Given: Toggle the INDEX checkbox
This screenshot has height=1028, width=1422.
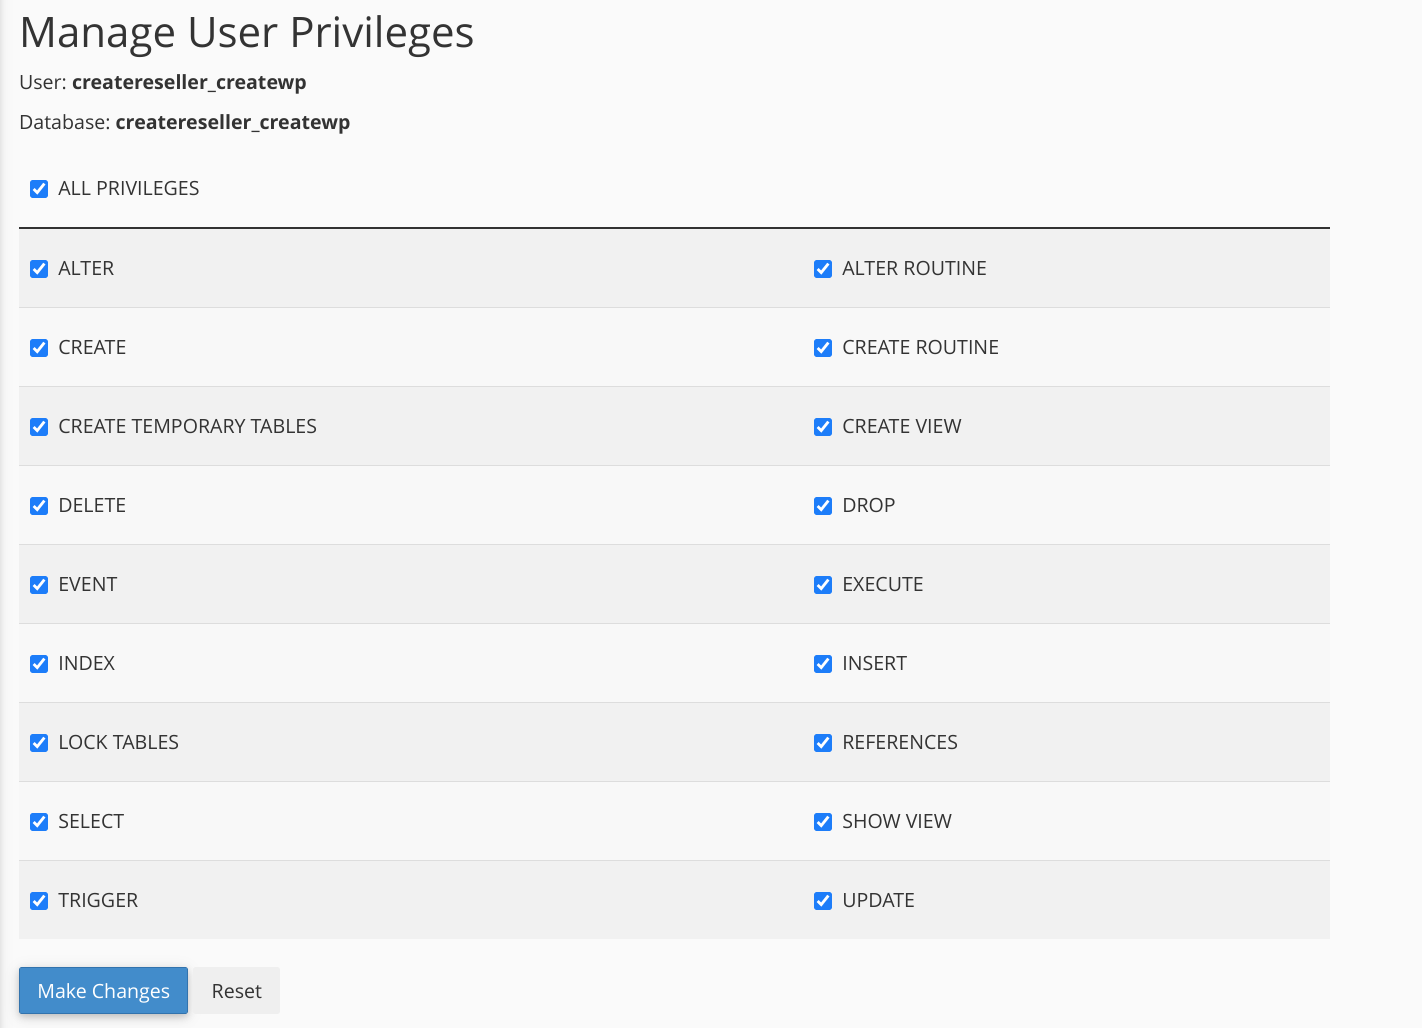Looking at the screenshot, I should pos(39,664).
